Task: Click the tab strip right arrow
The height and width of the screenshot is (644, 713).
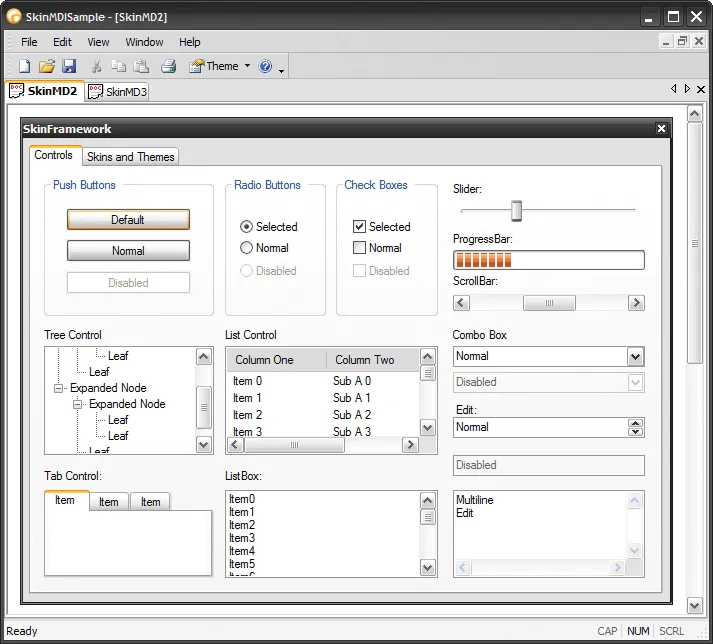Action: pos(687,89)
